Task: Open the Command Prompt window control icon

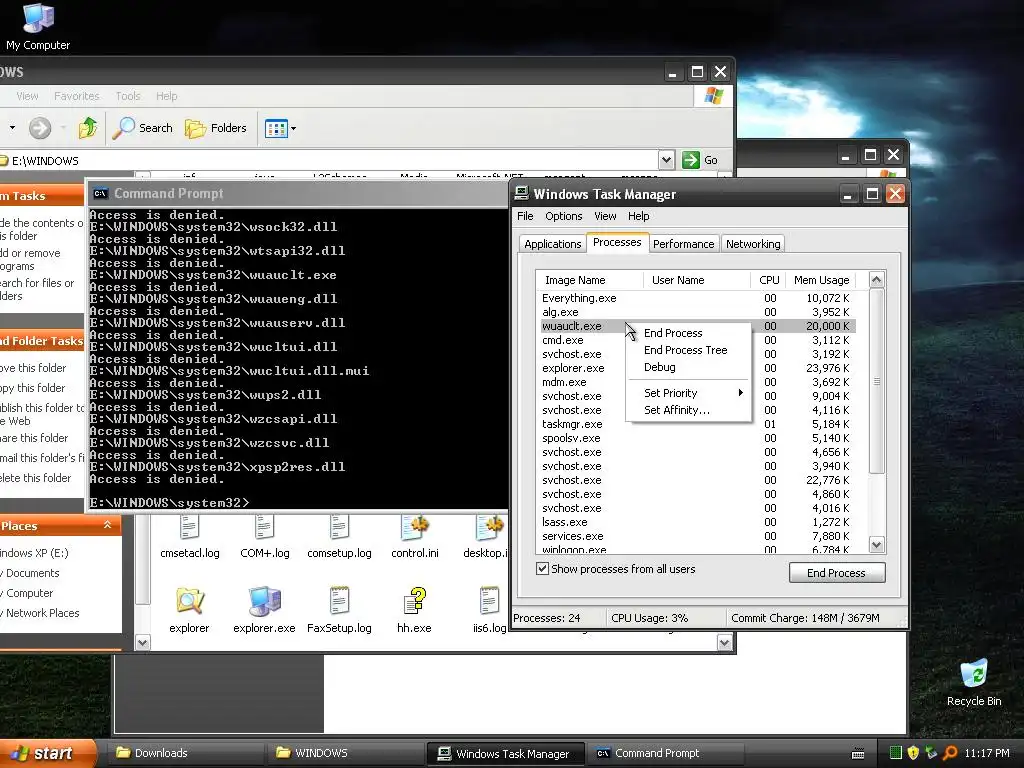Action: click(100, 193)
